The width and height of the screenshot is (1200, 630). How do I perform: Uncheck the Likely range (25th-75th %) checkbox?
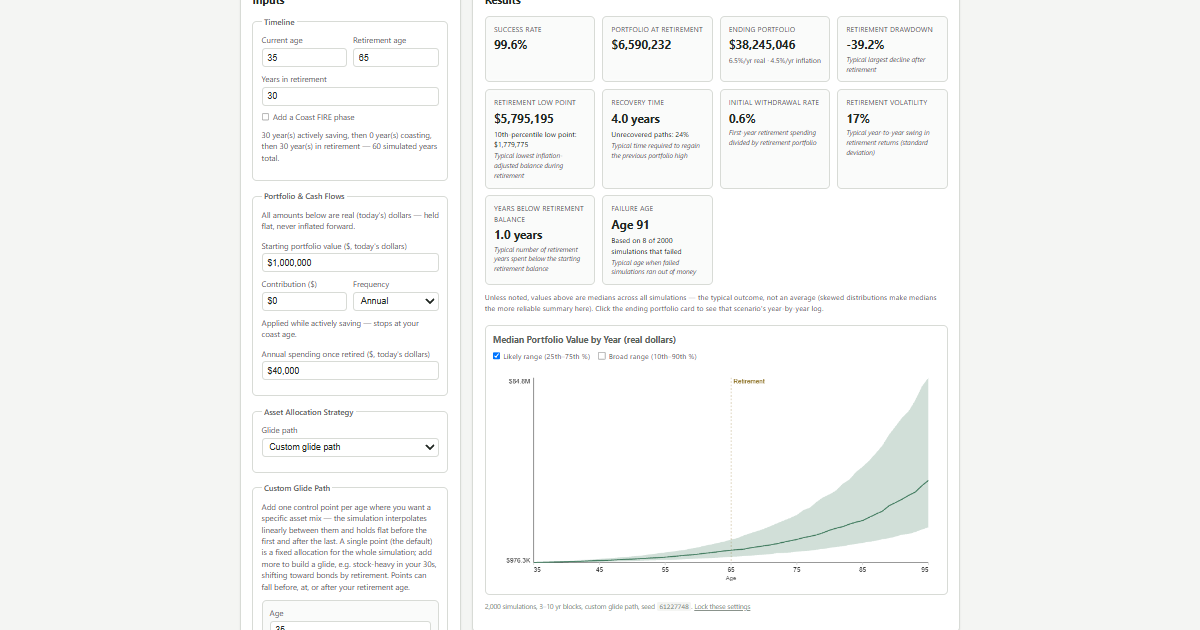[x=497, y=356]
